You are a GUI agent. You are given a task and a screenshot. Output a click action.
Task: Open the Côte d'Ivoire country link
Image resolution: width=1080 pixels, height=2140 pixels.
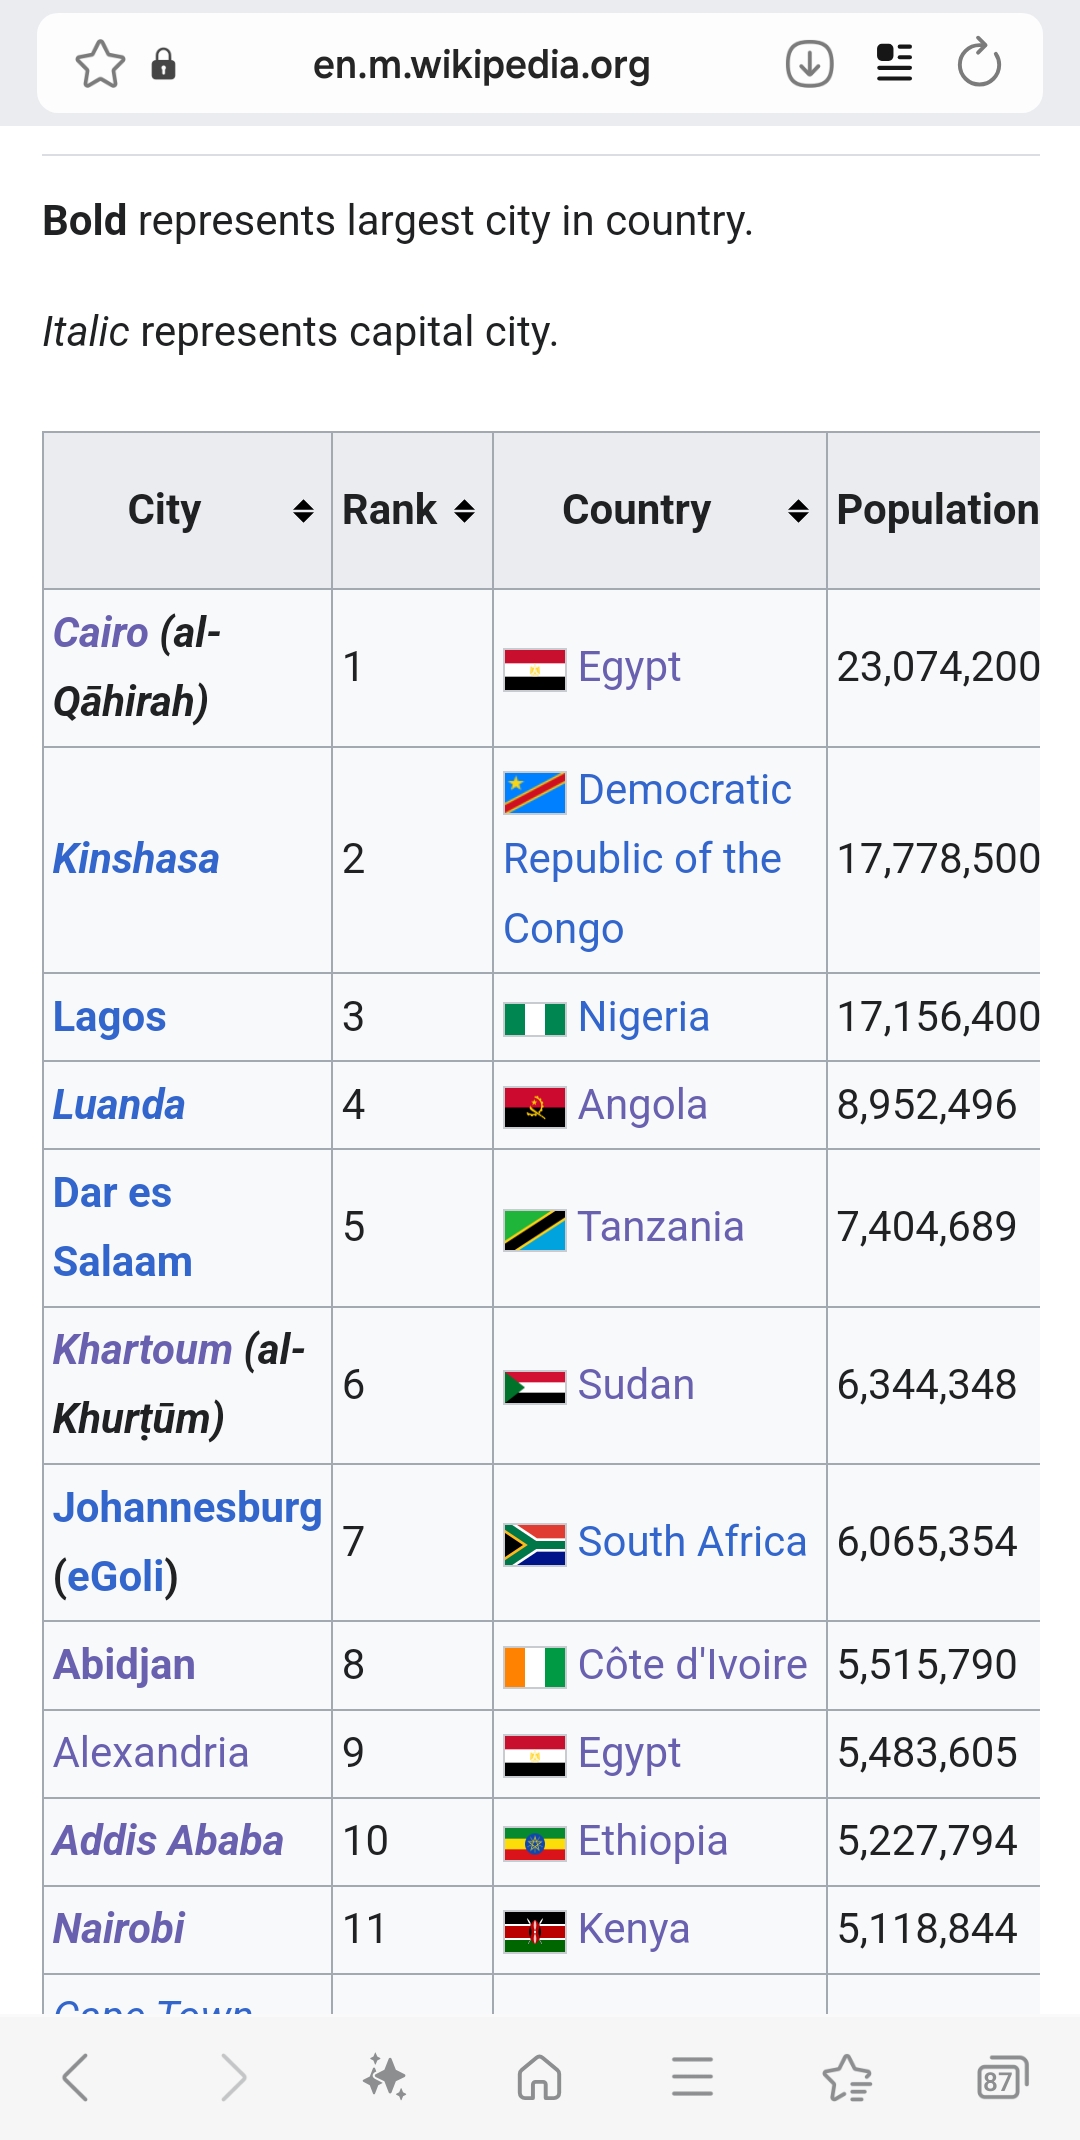point(692,1665)
